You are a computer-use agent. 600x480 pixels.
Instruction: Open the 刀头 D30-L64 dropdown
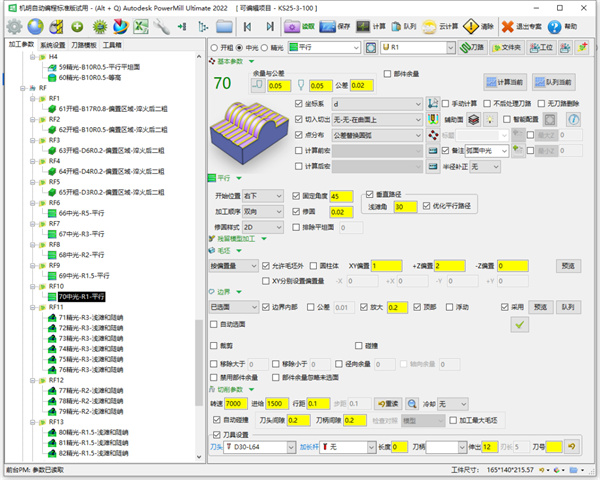click(x=258, y=446)
